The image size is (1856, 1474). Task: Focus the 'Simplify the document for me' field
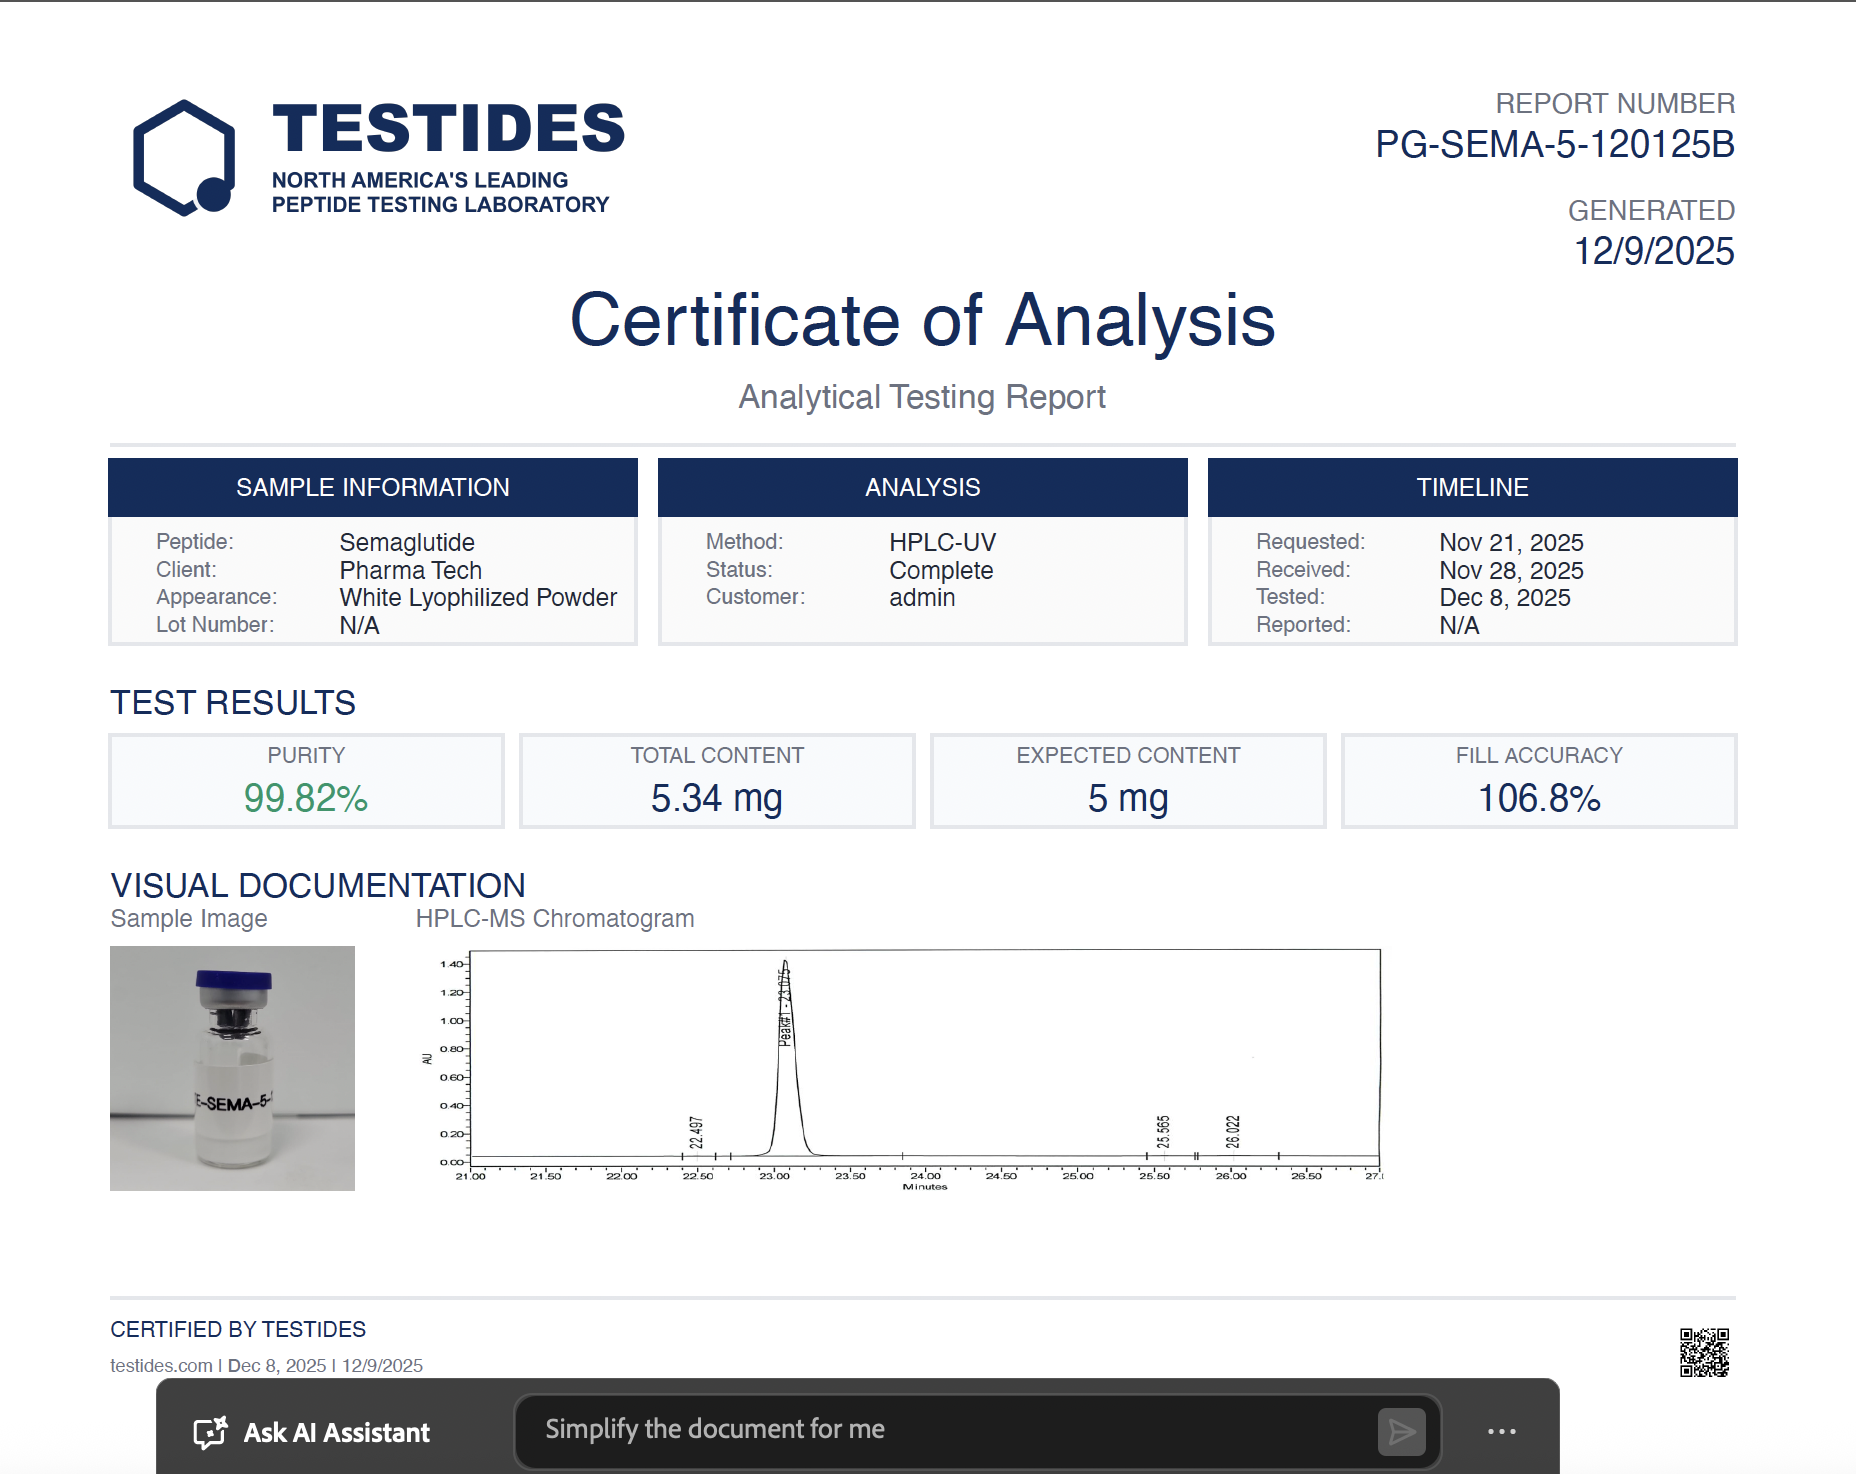(x=945, y=1430)
